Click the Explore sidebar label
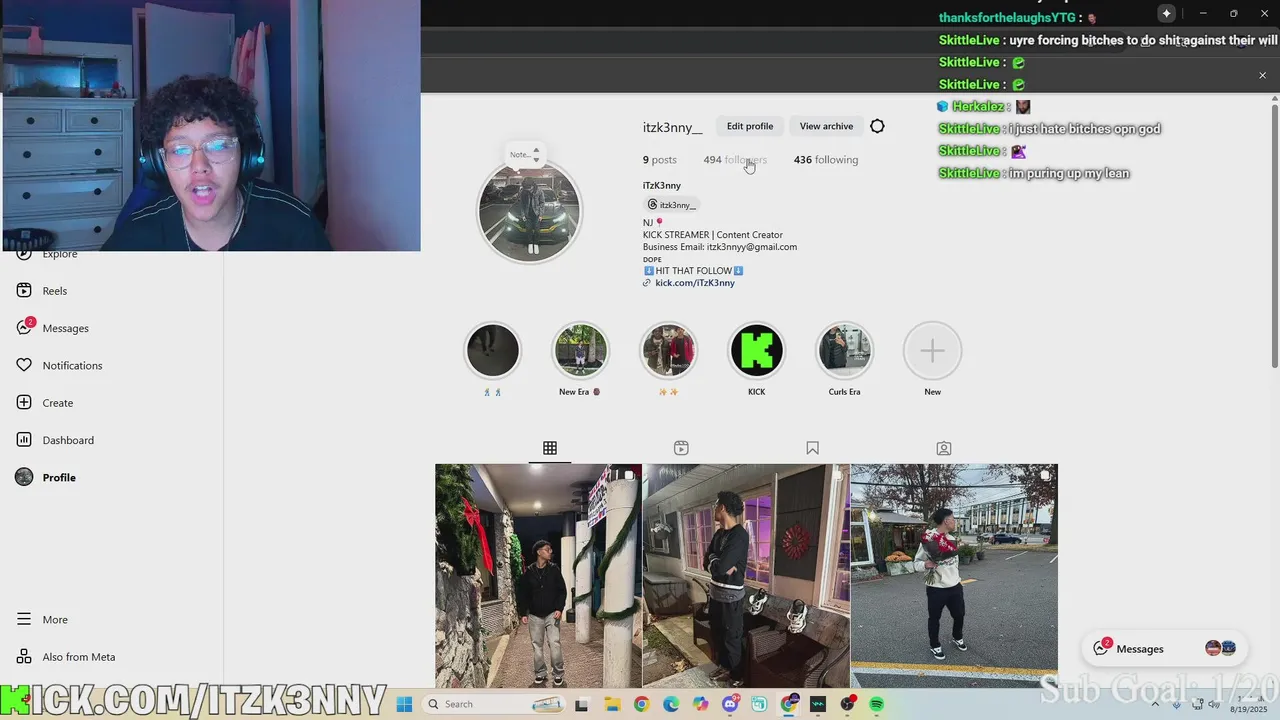 click(x=59, y=254)
